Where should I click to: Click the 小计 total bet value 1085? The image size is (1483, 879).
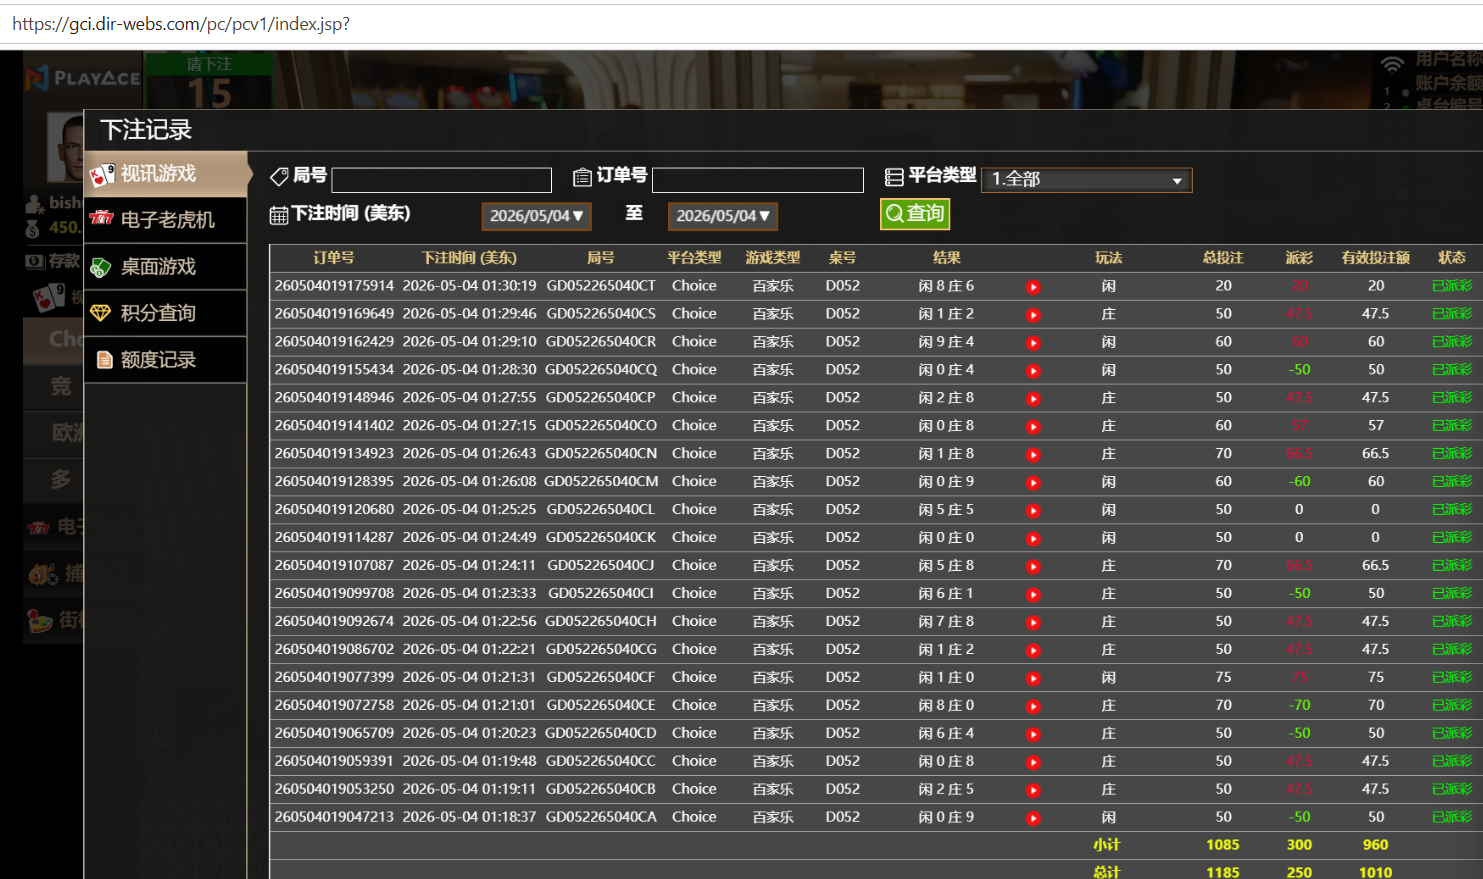[1223, 845]
